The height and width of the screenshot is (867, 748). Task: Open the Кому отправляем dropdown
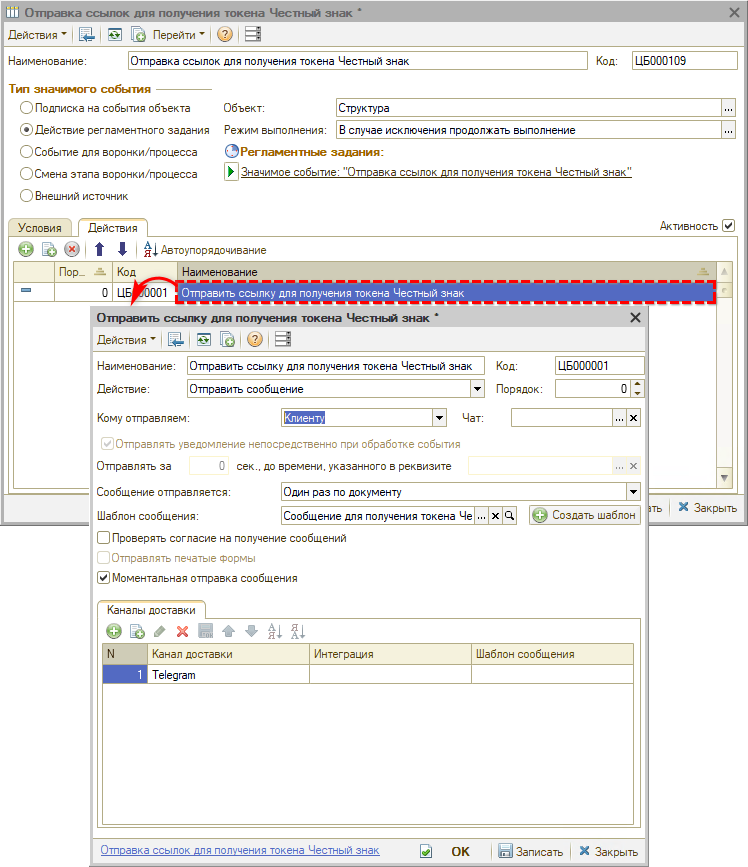pos(439,418)
